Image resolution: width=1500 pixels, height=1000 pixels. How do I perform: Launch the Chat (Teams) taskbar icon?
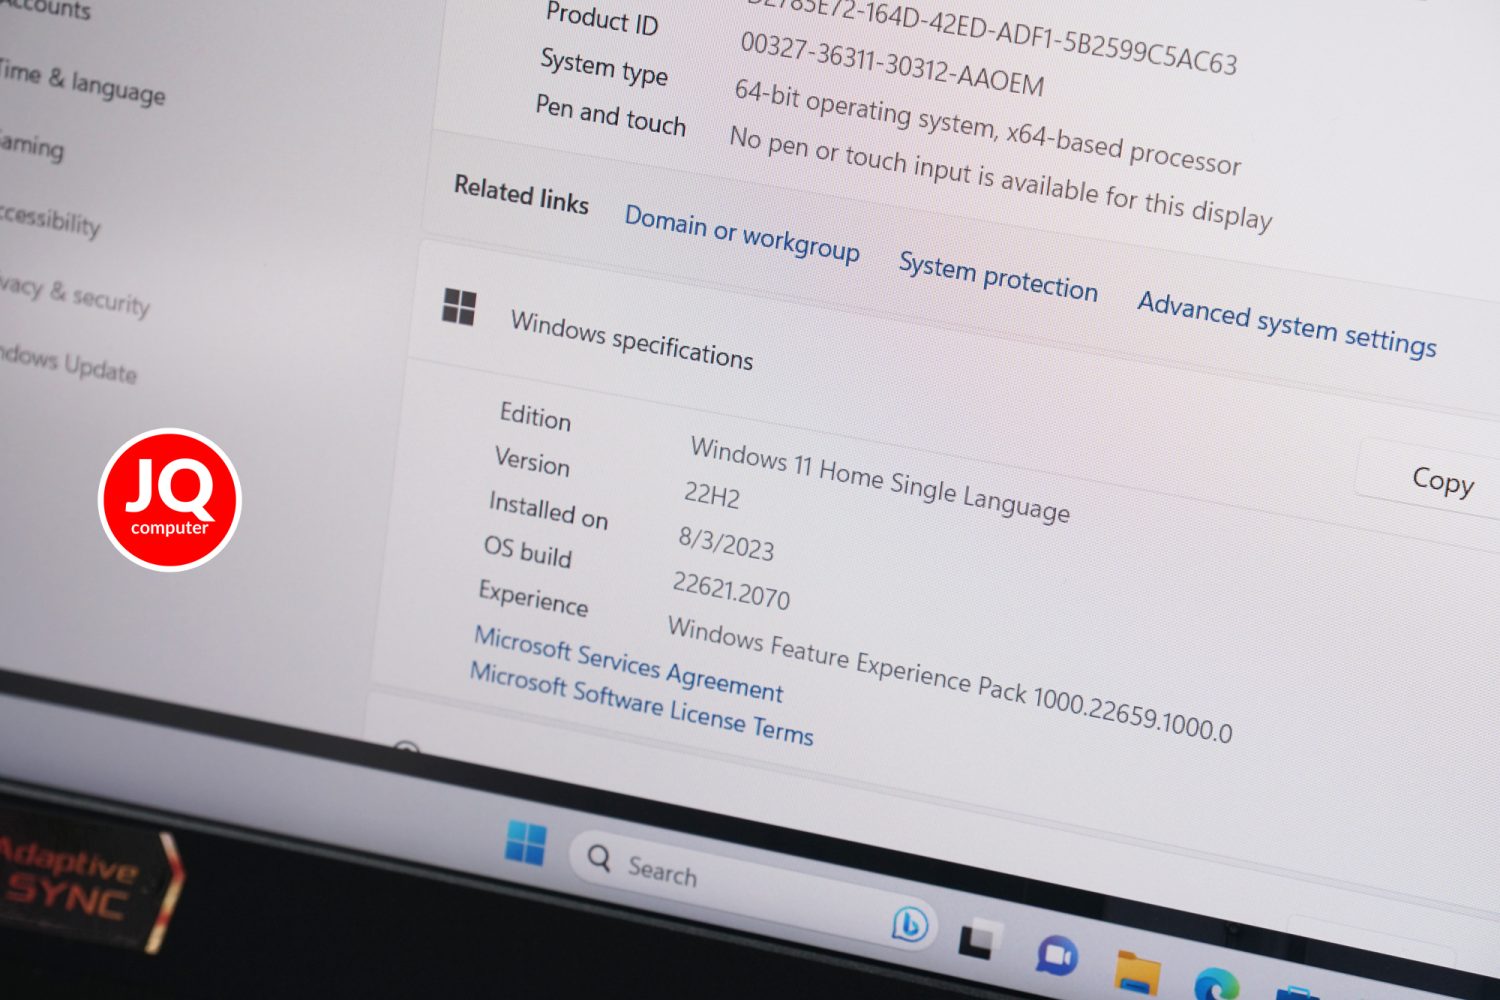(1056, 956)
